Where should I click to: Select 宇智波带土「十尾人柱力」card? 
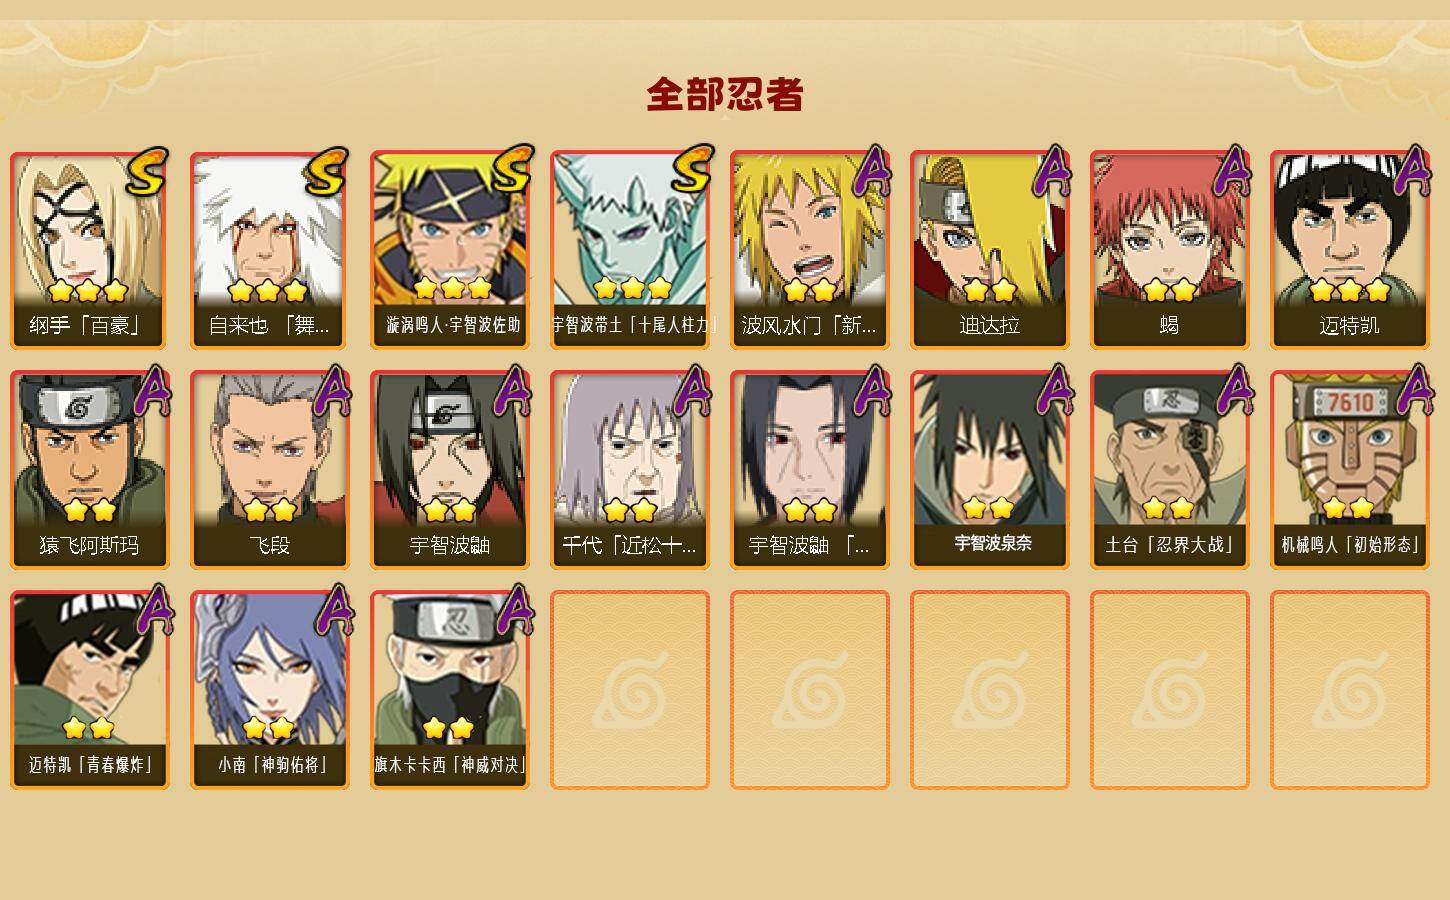(630, 250)
